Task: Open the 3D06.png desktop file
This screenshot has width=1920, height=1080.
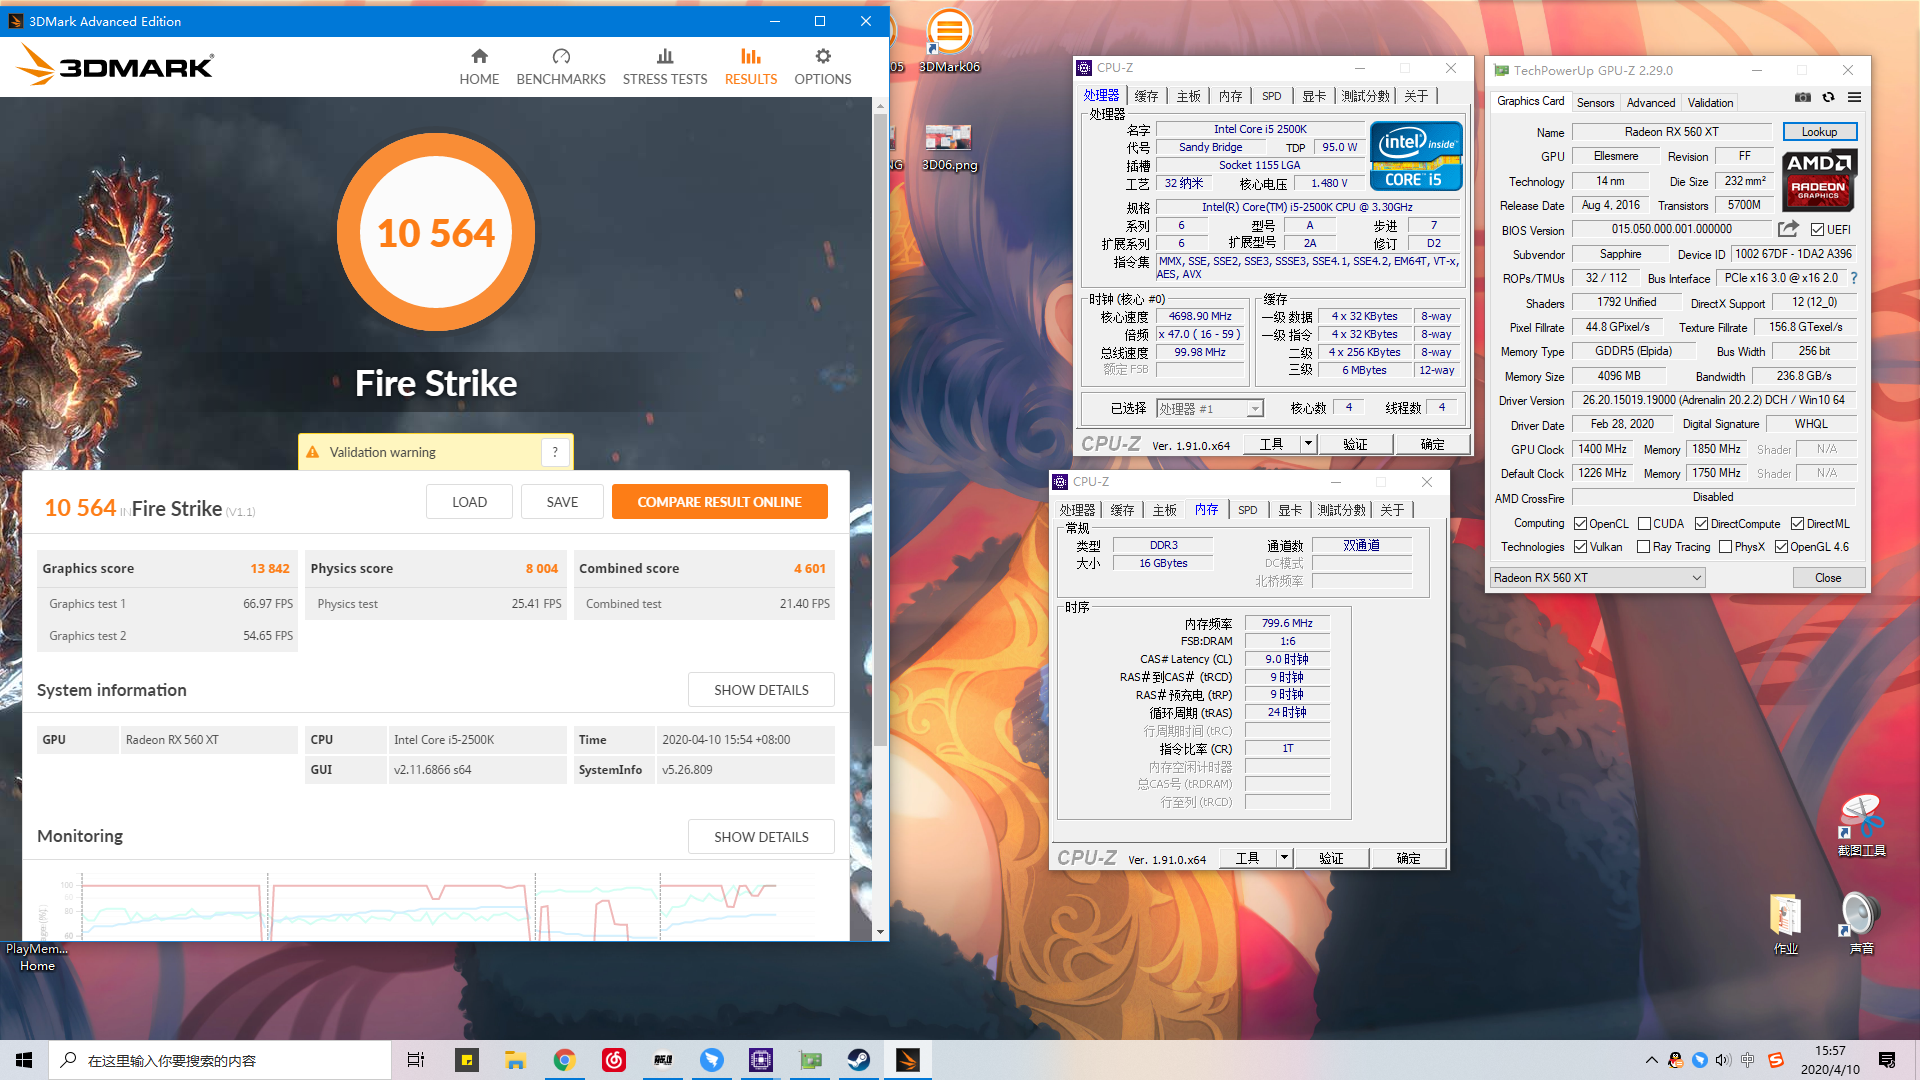Action: click(x=949, y=147)
